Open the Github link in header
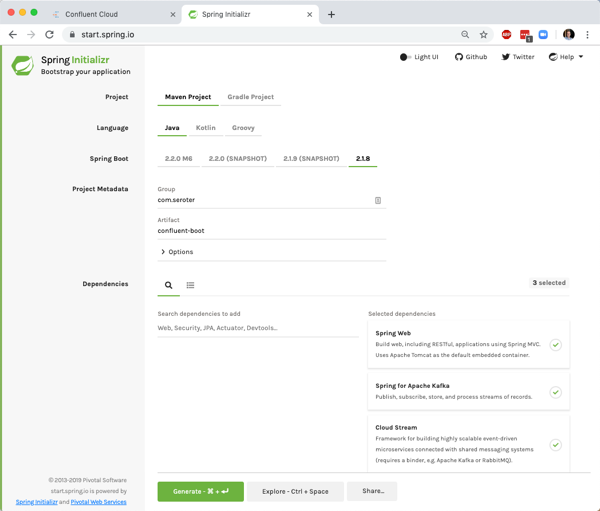 click(471, 57)
